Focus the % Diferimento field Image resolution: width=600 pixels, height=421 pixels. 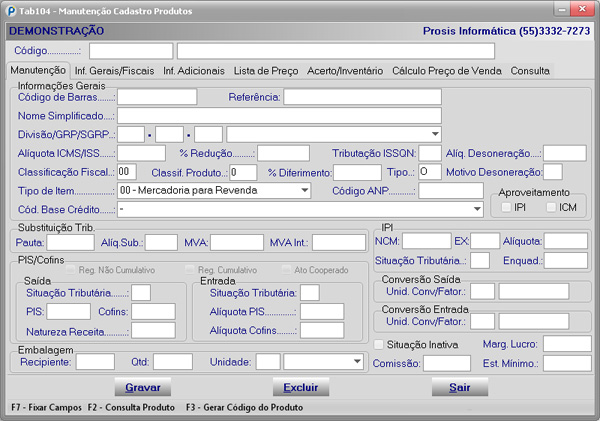[x=357, y=173]
